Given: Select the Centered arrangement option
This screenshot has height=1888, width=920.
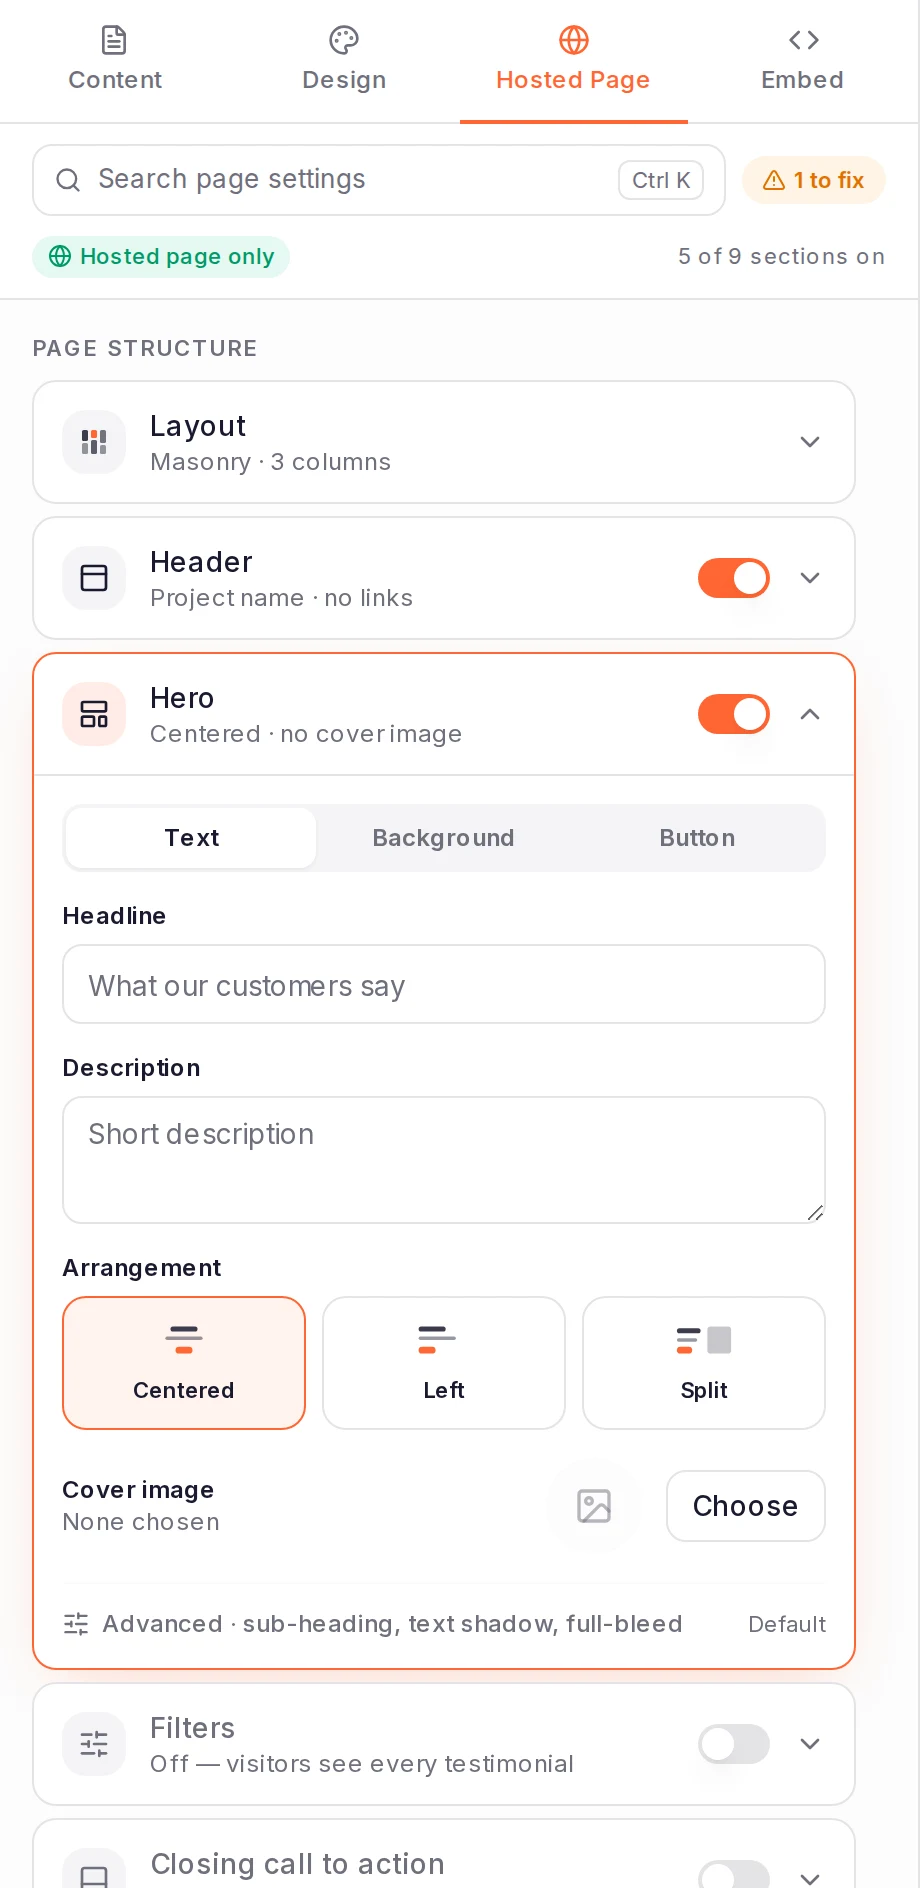Looking at the screenshot, I should pyautogui.click(x=184, y=1363).
